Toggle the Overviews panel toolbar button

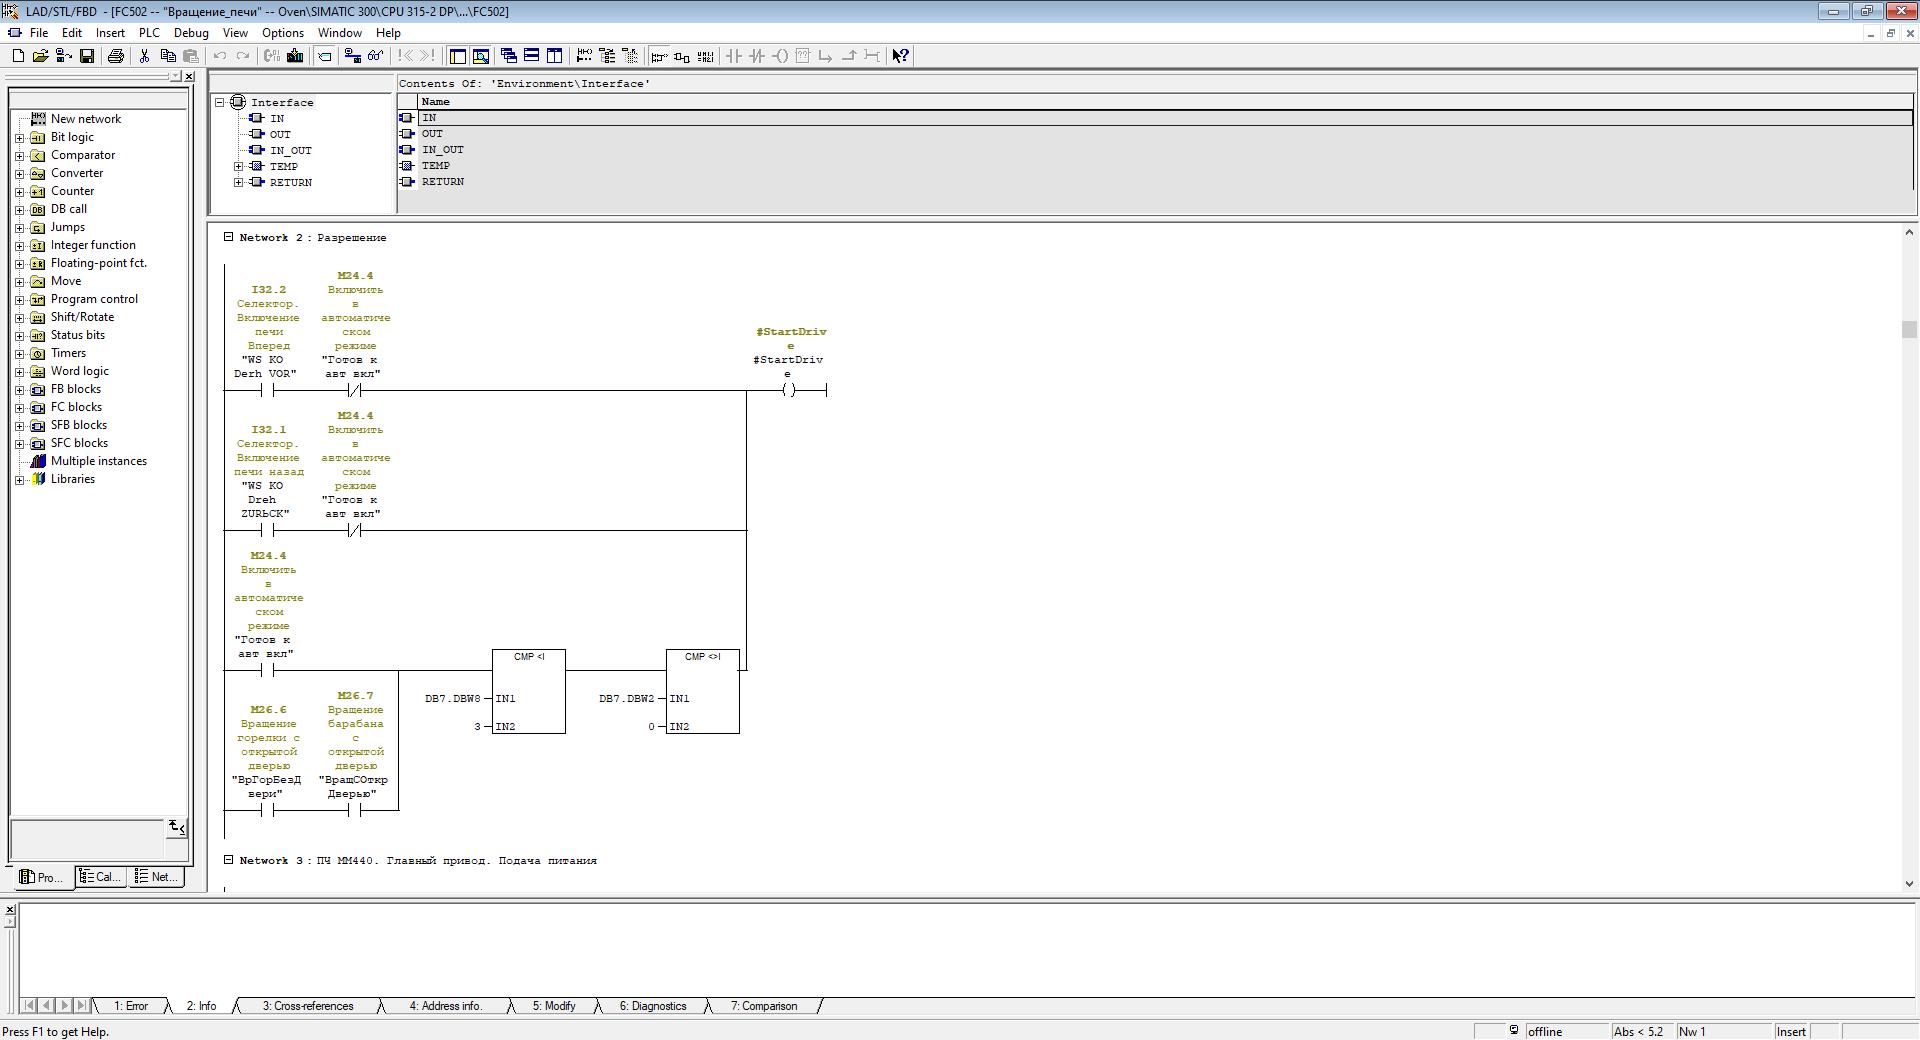(x=457, y=56)
